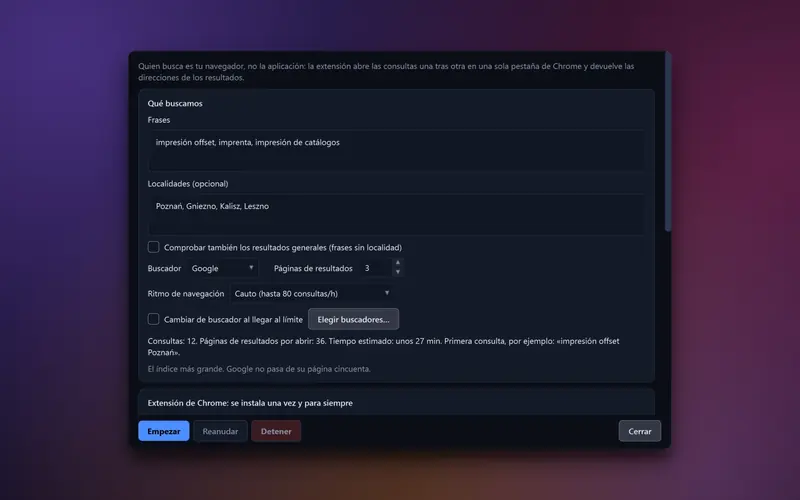Click the dialog's vertical scrollbar thumb
This screenshot has height=500, width=800.
[668, 141]
